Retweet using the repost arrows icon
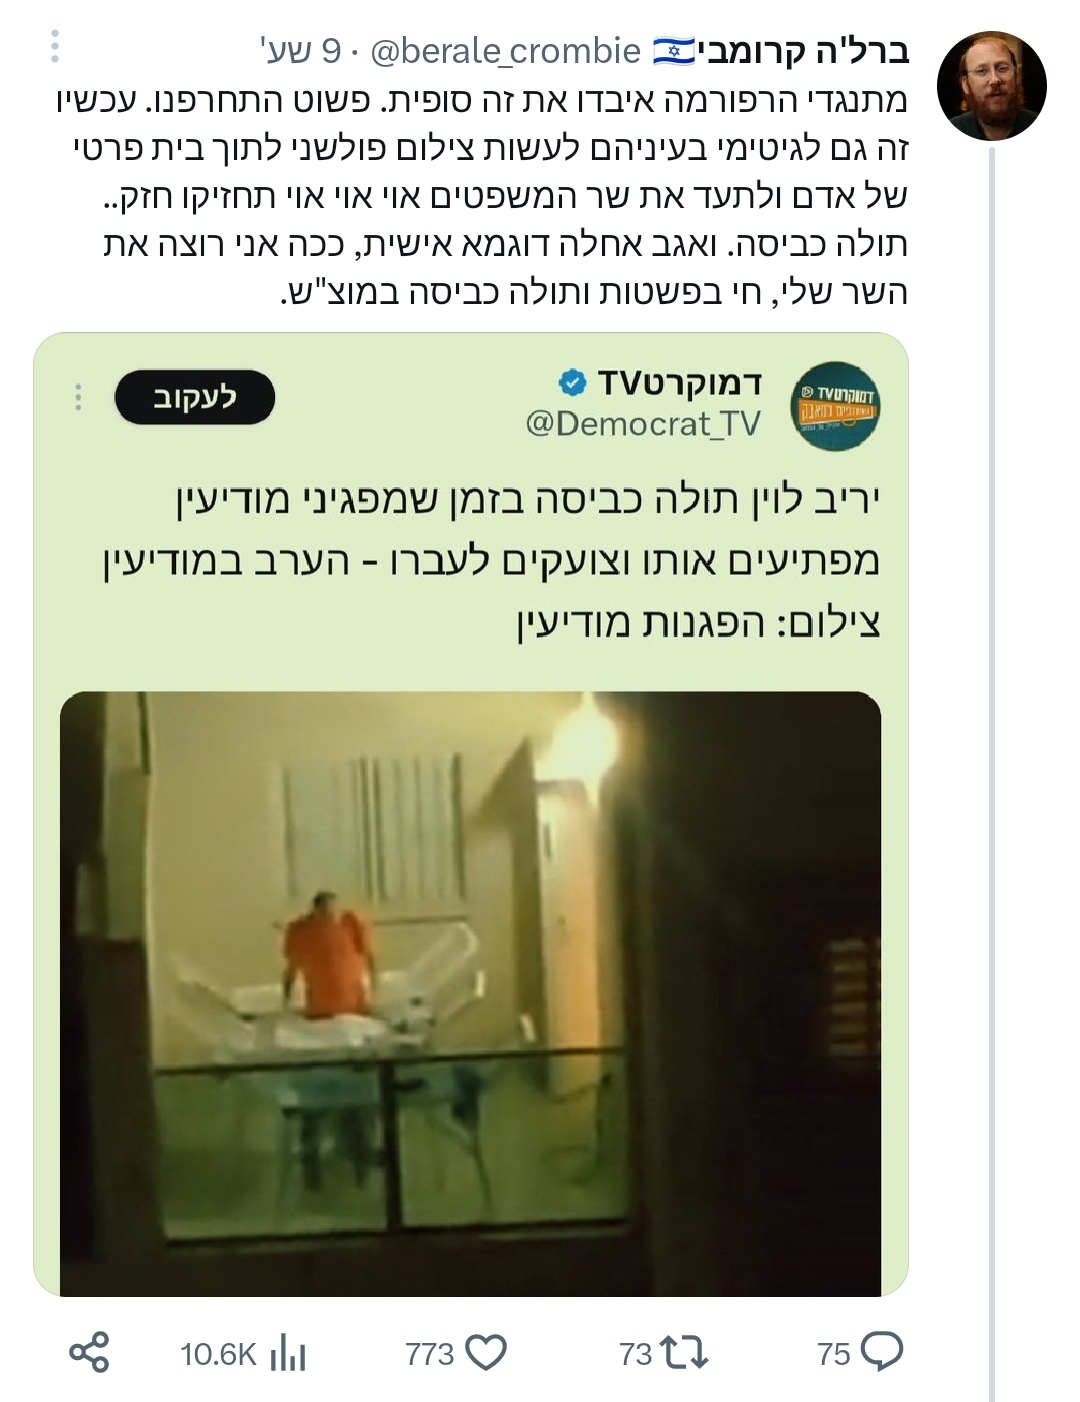The width and height of the screenshot is (1080, 1402). tap(686, 1353)
